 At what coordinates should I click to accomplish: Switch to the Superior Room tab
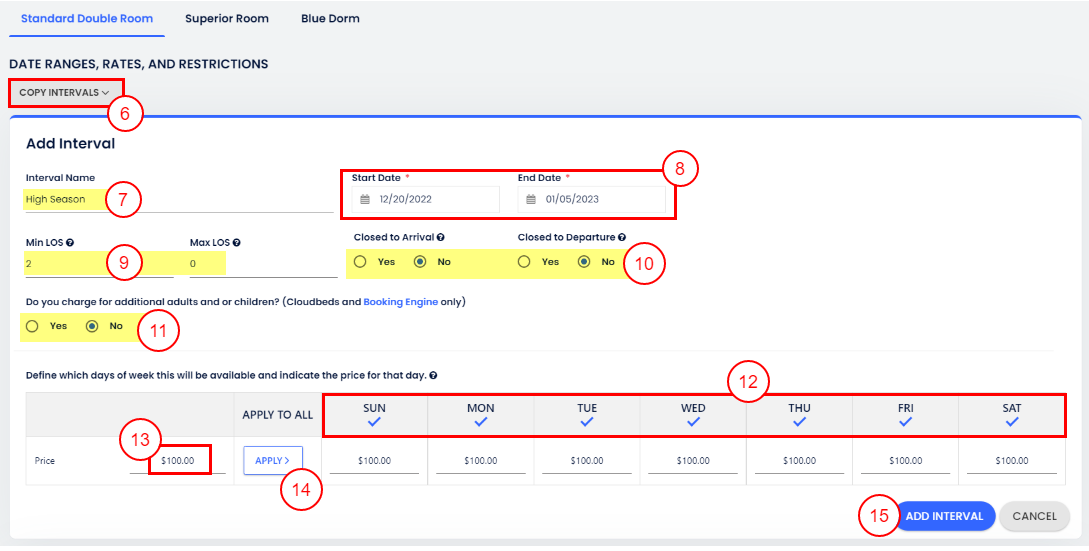coord(227,18)
